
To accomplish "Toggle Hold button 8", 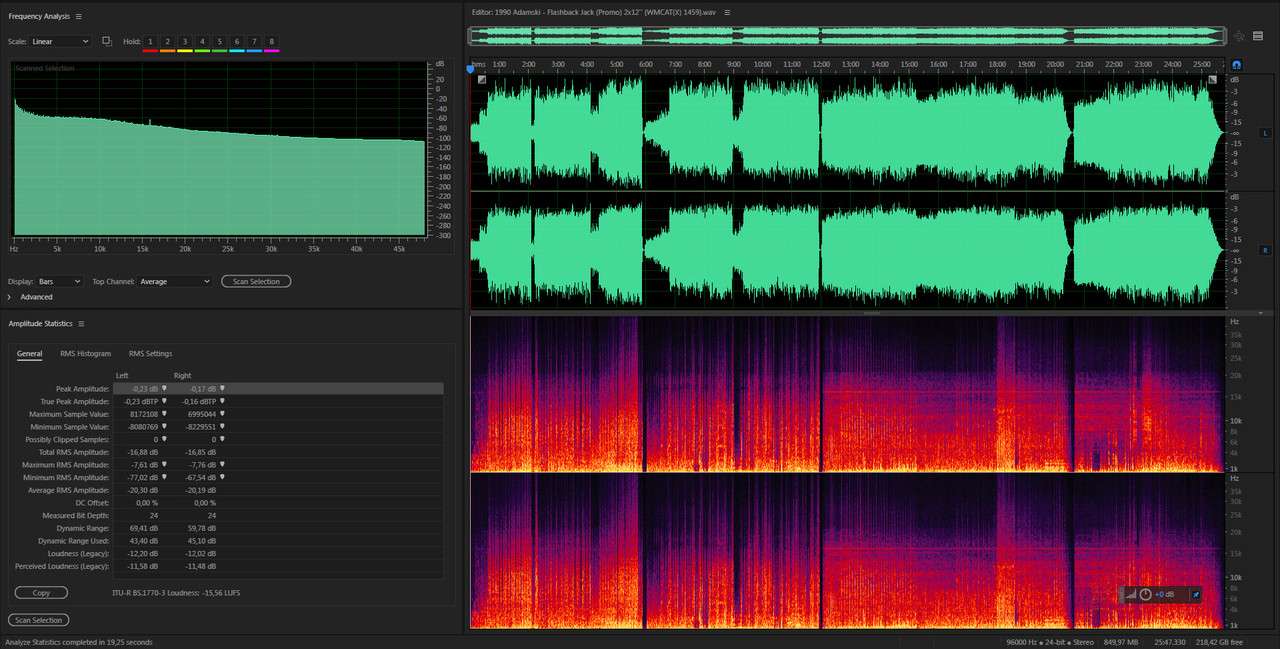I will [271, 41].
